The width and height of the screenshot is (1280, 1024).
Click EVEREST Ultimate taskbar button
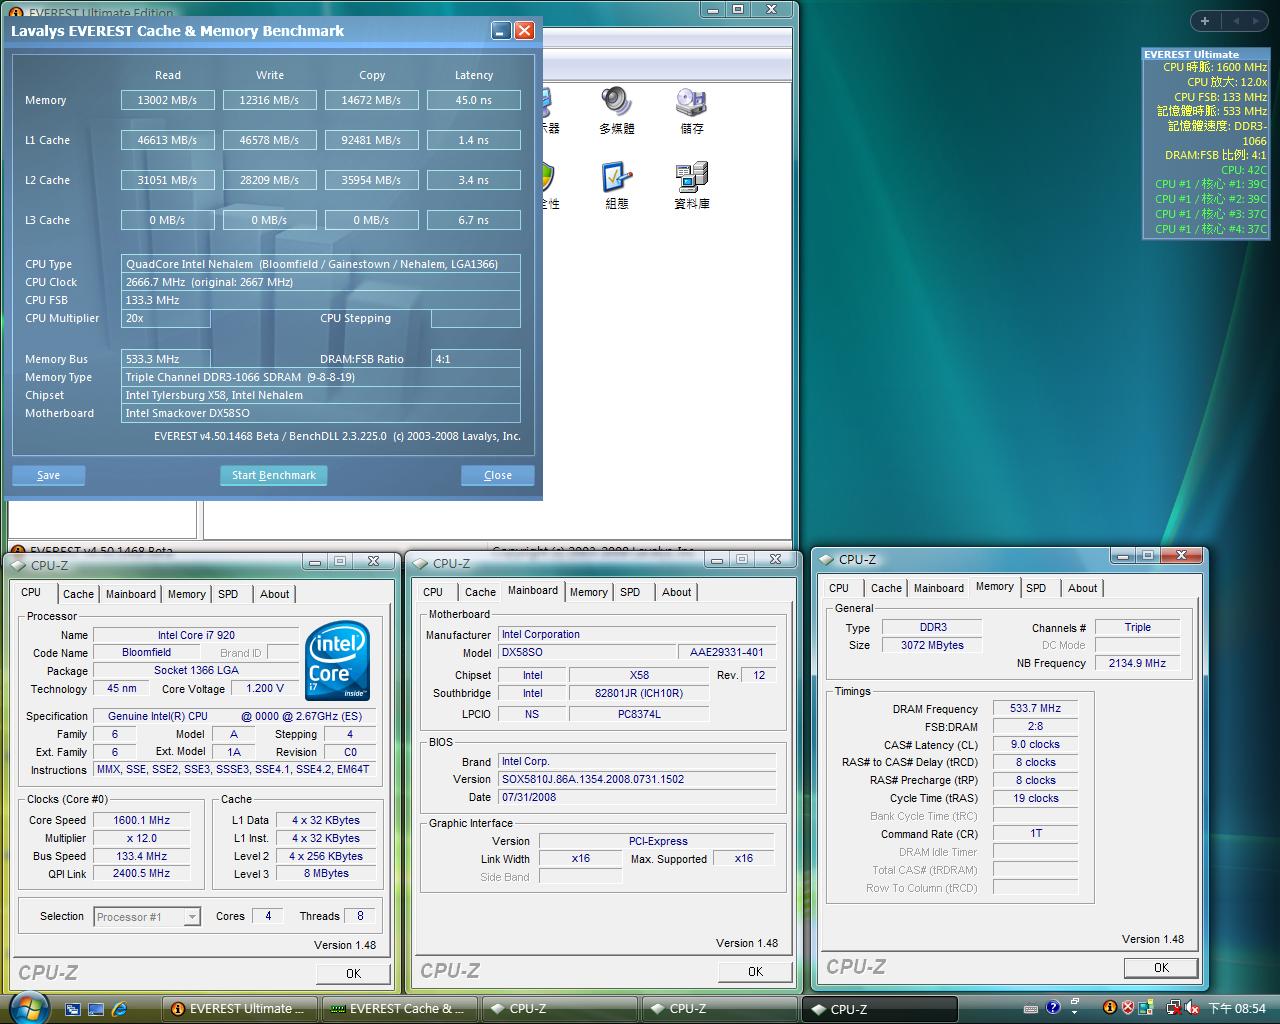tap(240, 1009)
